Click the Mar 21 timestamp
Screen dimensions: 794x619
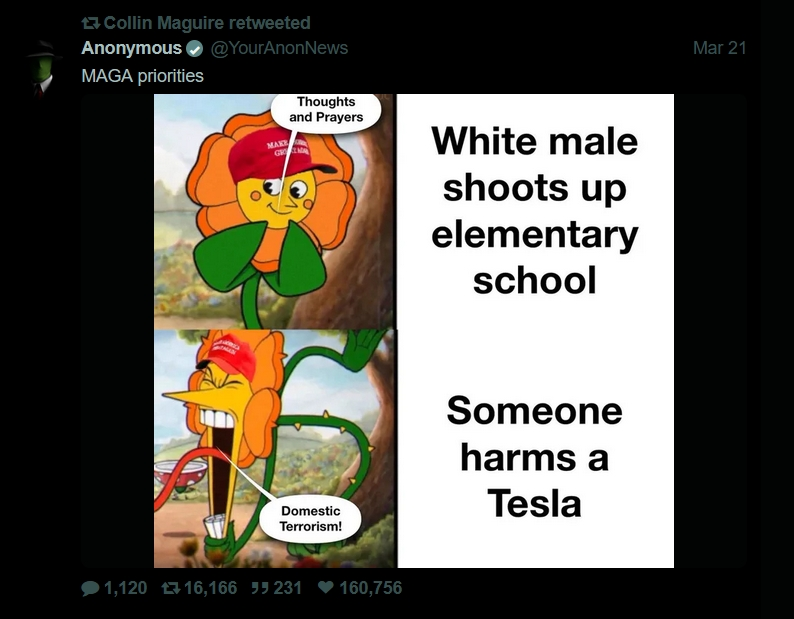720,48
